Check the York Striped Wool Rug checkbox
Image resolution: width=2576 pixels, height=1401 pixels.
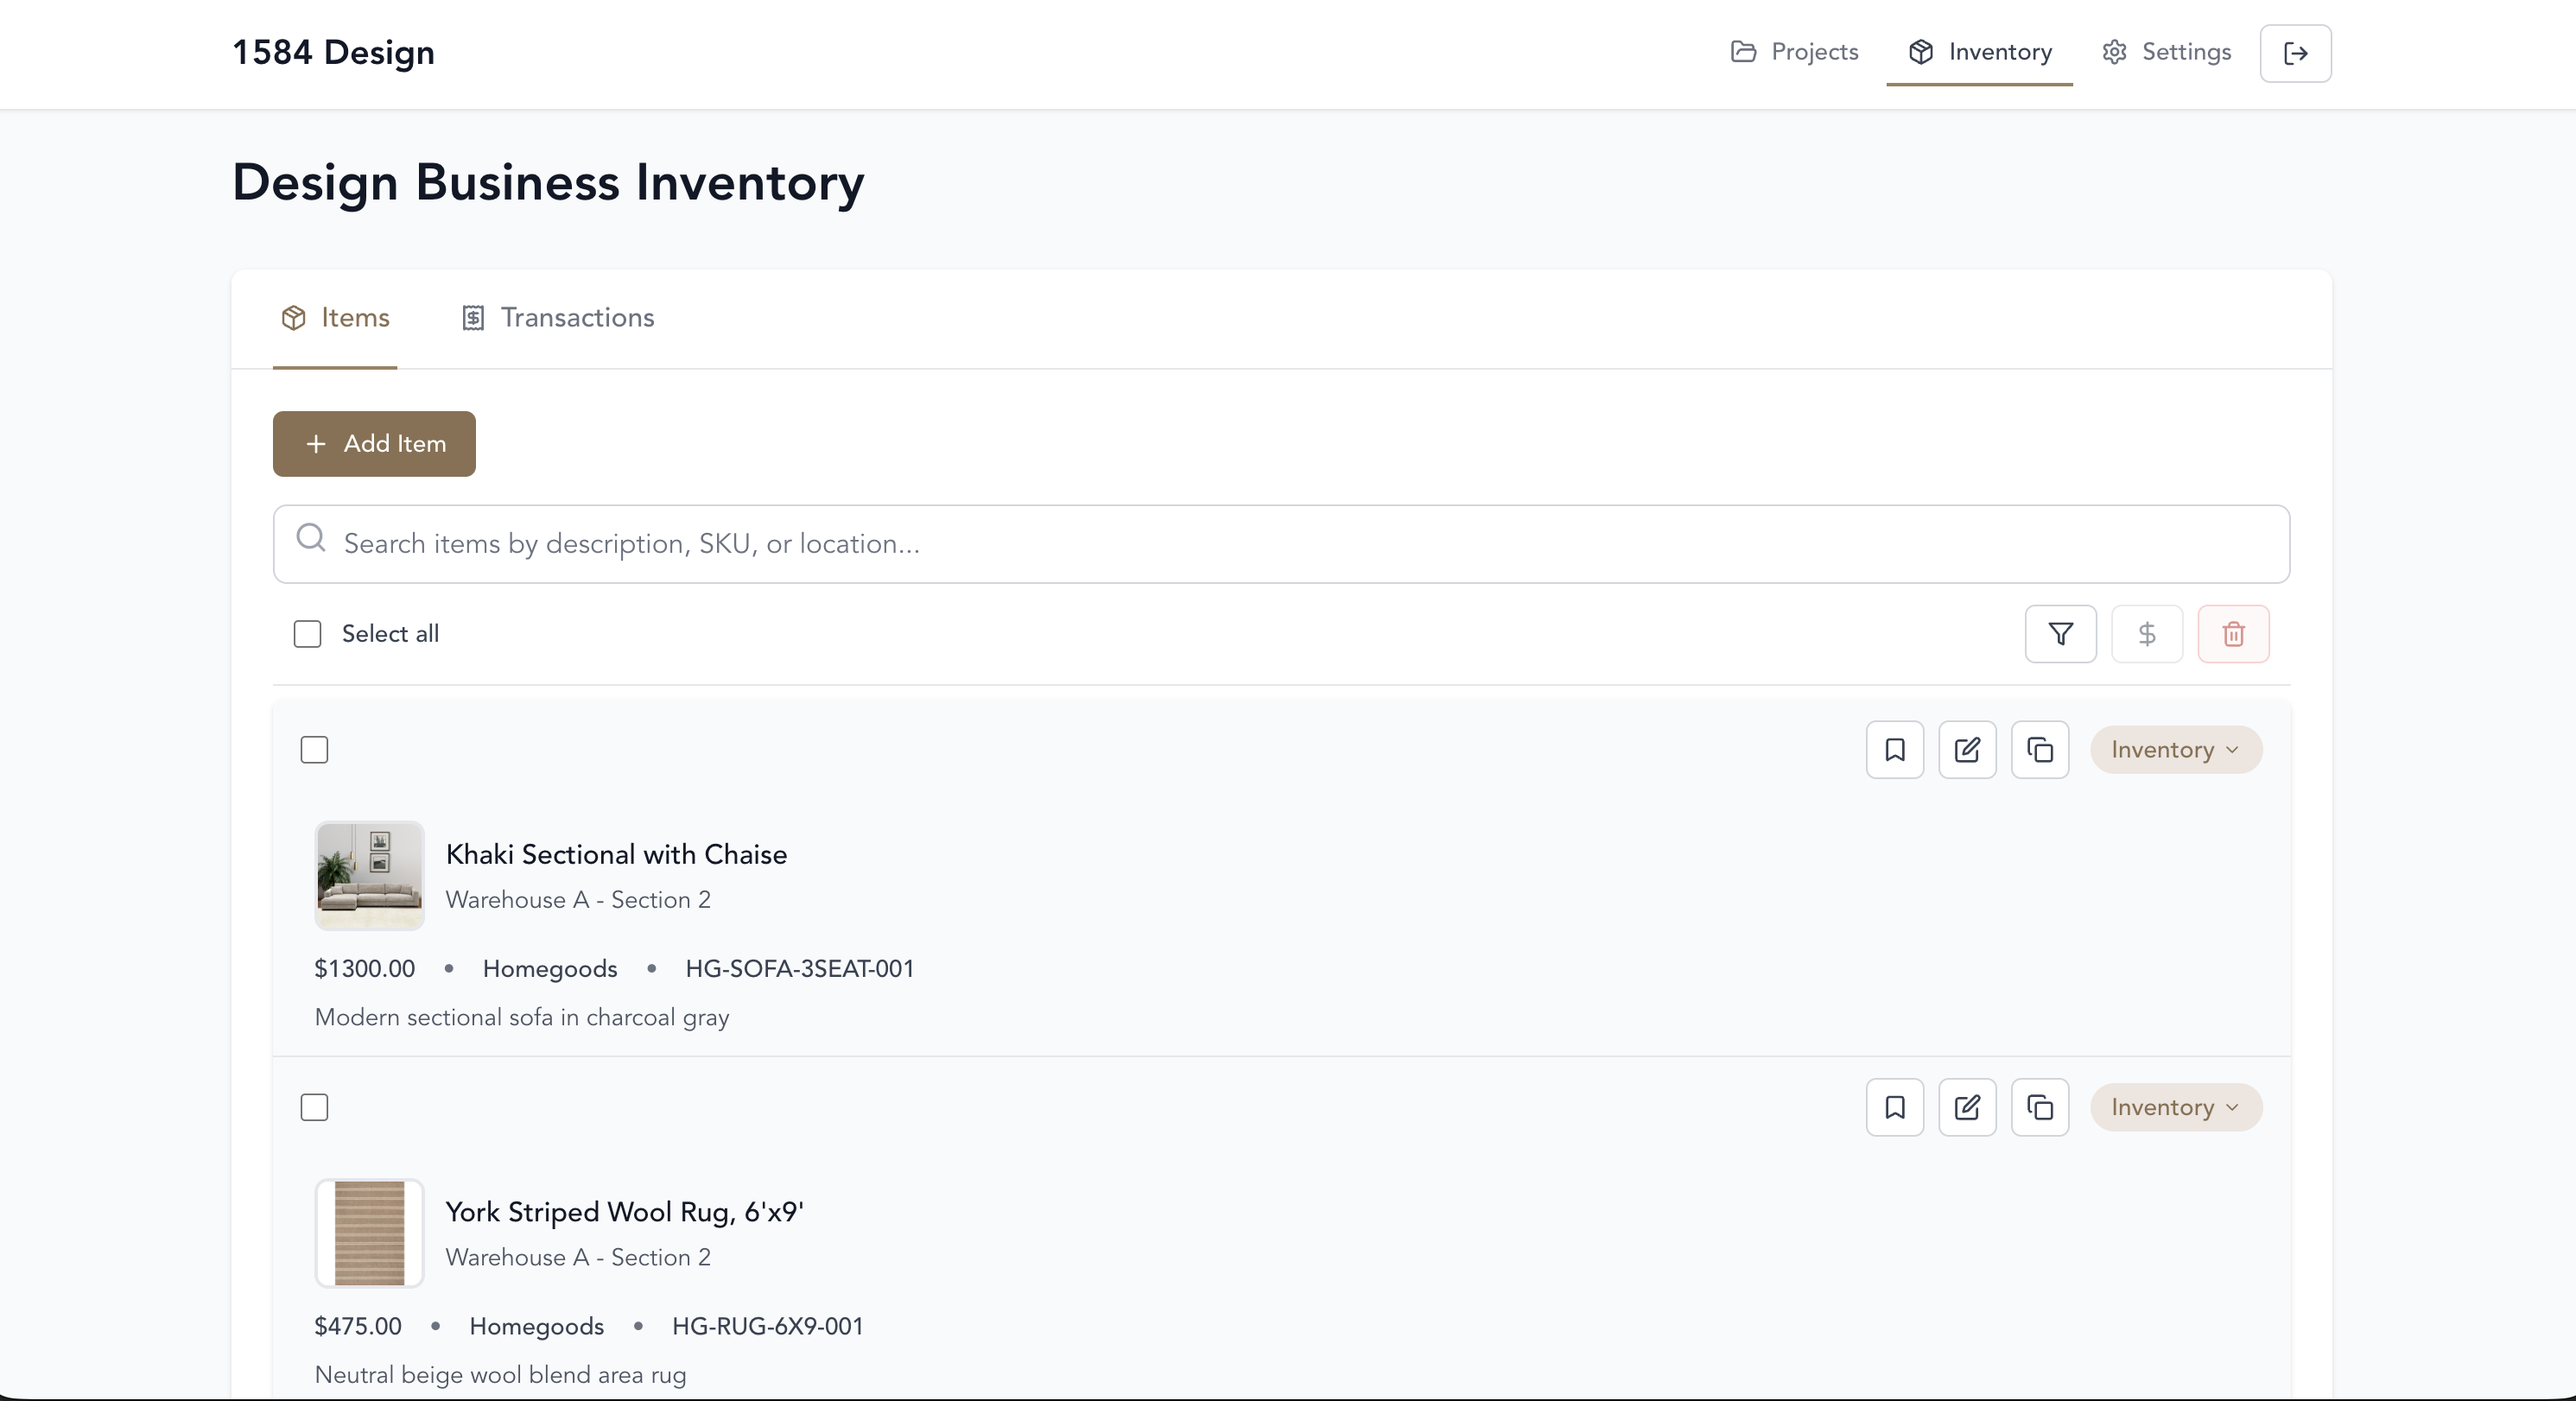point(314,1107)
